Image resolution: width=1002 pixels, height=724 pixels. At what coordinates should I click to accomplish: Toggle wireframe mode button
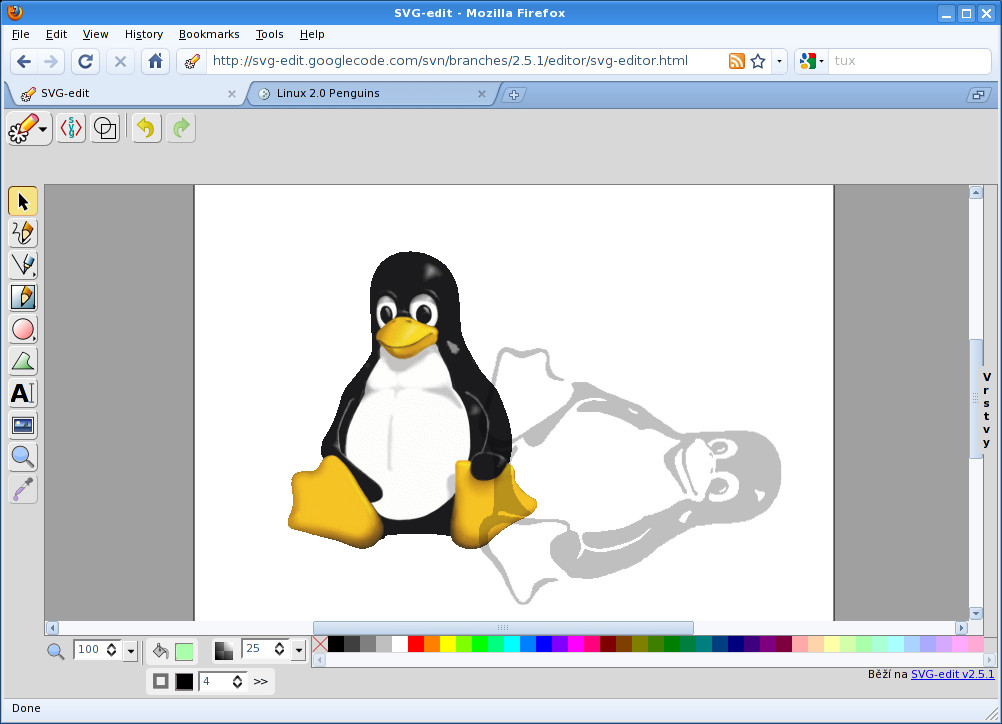click(105, 128)
